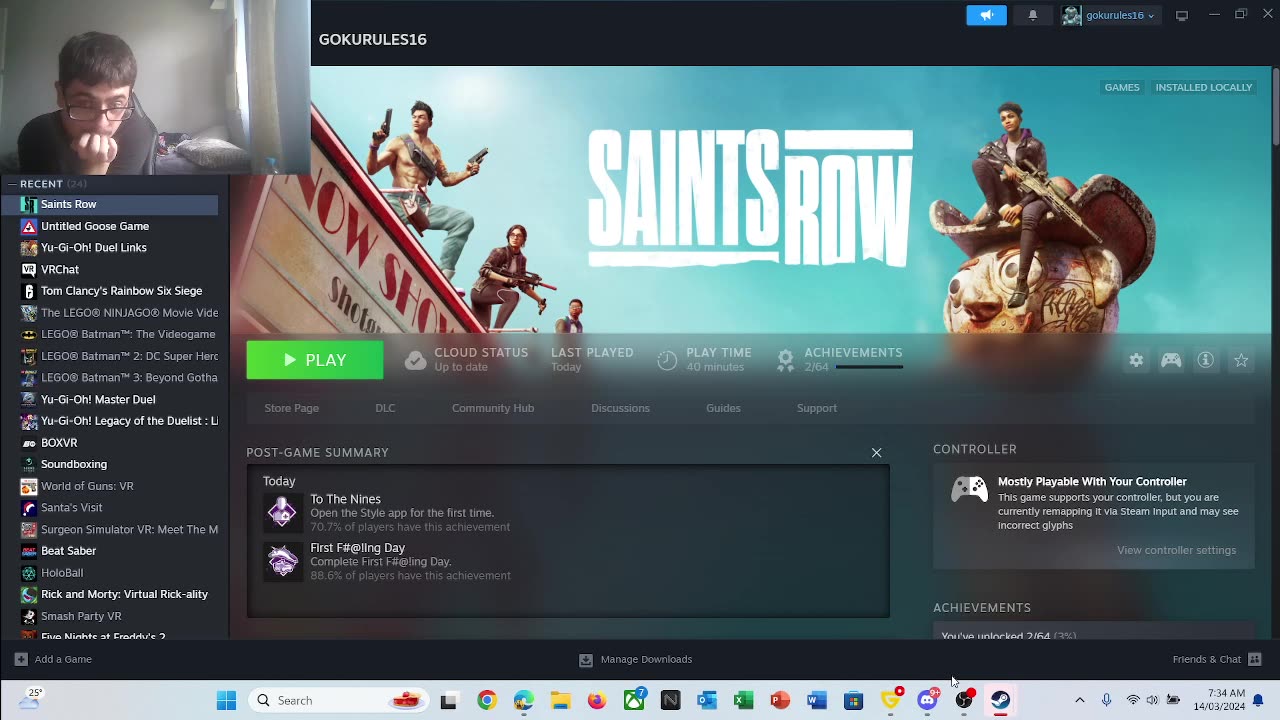Image resolution: width=1280 pixels, height=720 pixels.
Task: Toggle Saints Row as a favorite star
Action: (1241, 360)
